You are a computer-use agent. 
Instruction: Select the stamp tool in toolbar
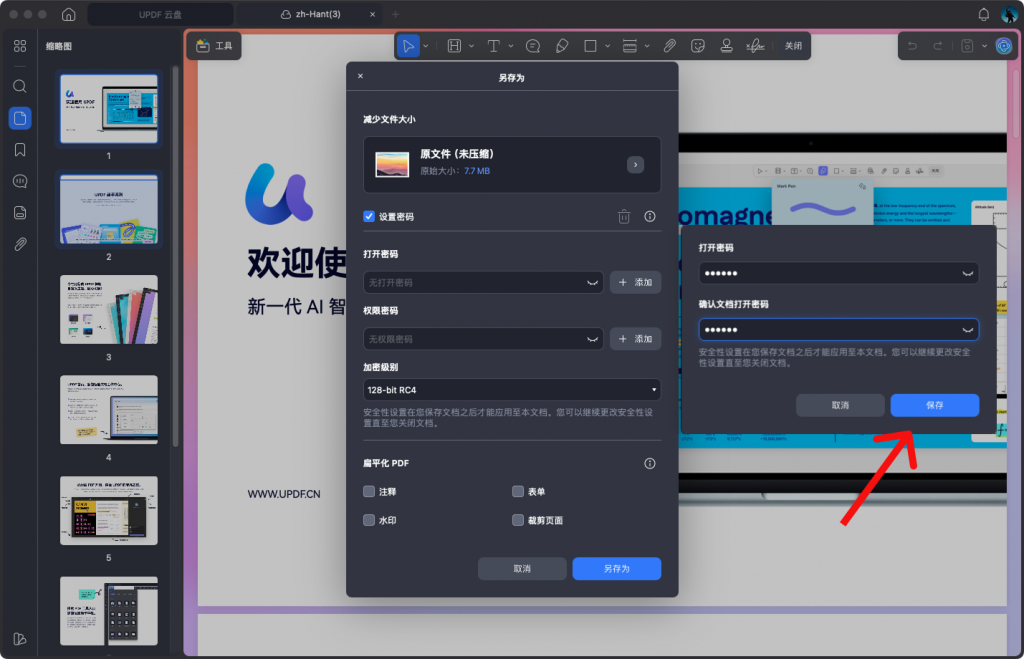pos(726,46)
